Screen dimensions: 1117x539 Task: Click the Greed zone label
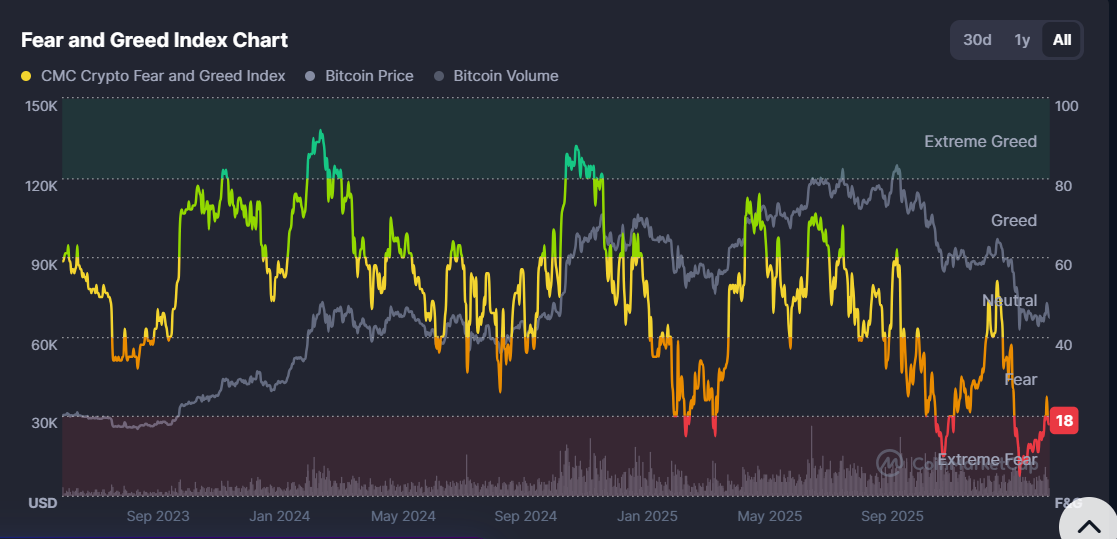click(1013, 220)
